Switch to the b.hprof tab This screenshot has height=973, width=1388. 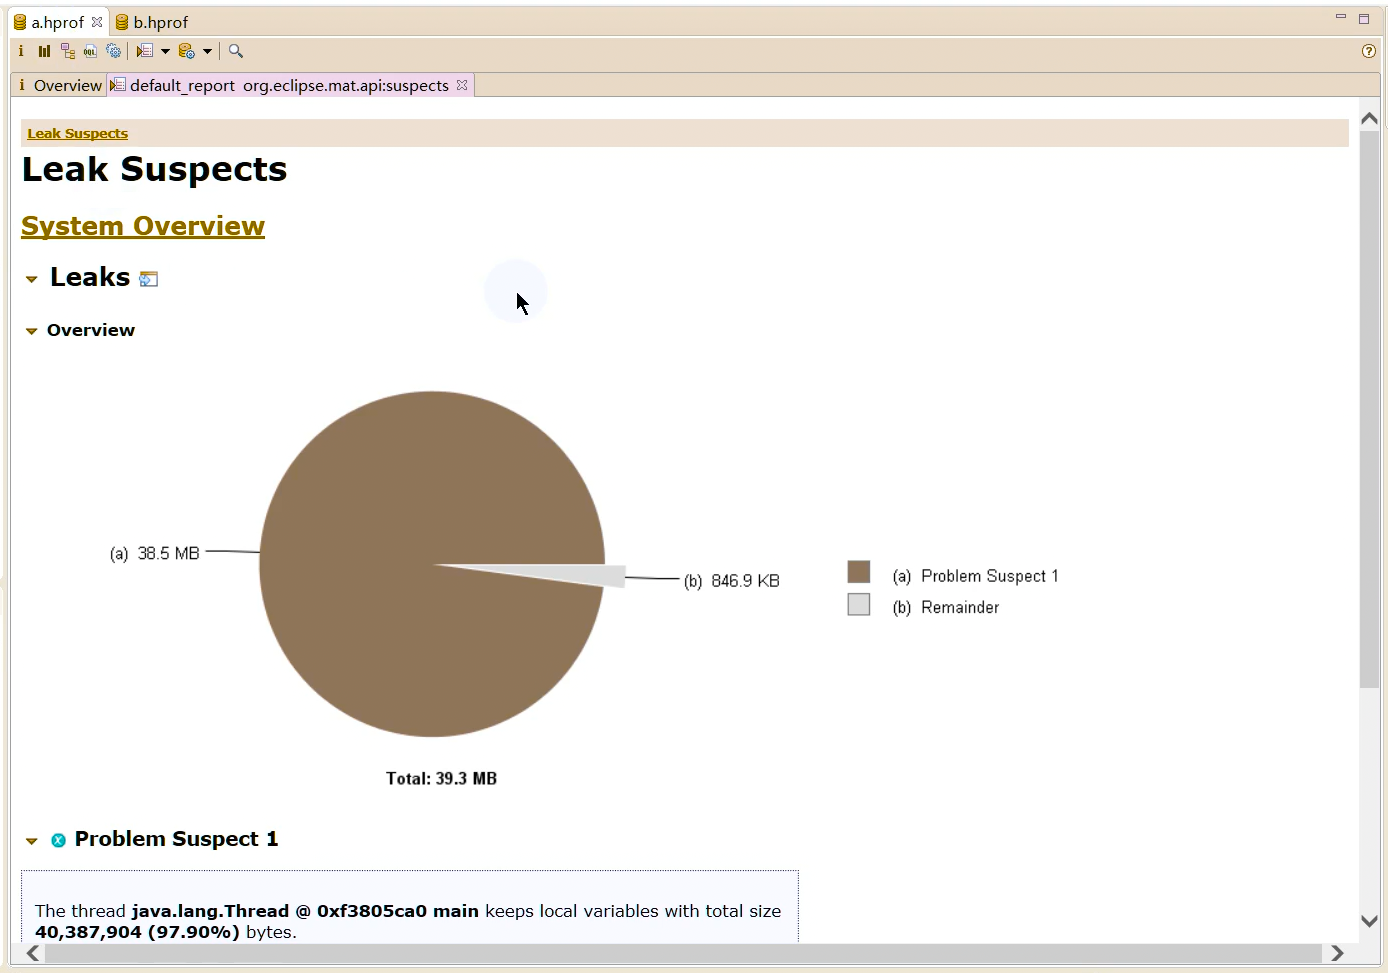[x=159, y=22]
